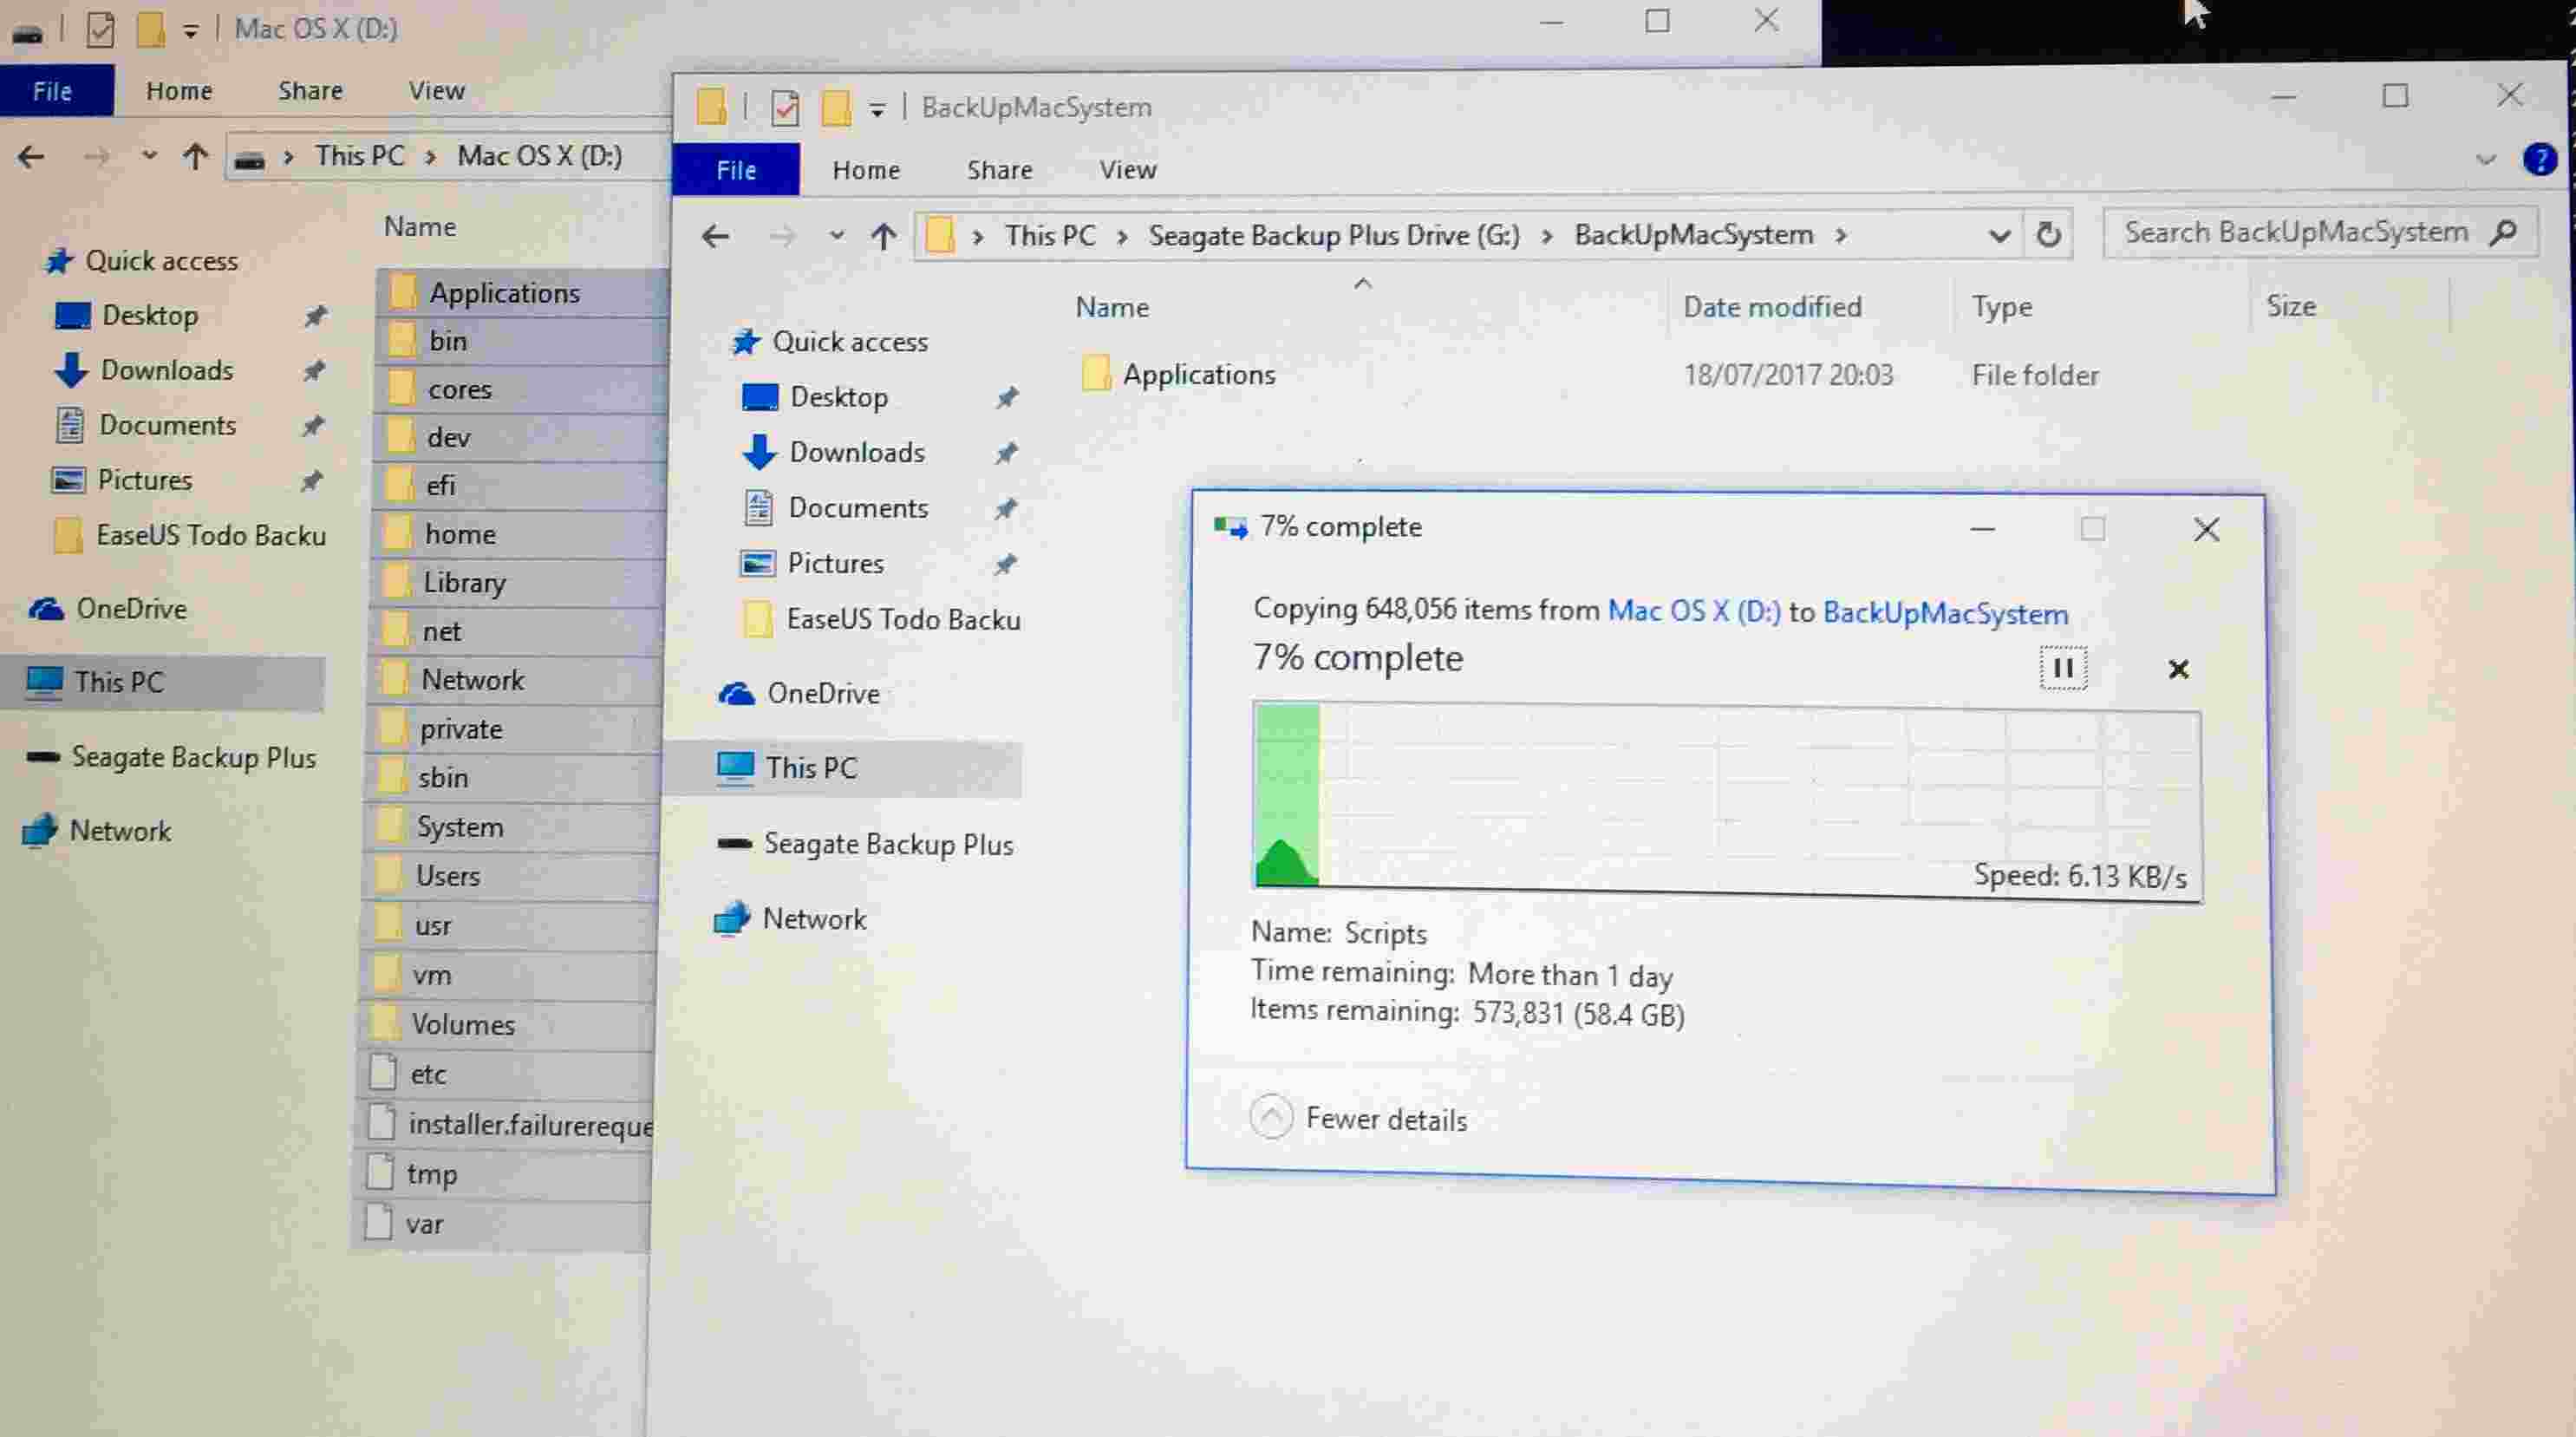Sort by Date modified column
This screenshot has width=2576, height=1437.
click(1772, 306)
